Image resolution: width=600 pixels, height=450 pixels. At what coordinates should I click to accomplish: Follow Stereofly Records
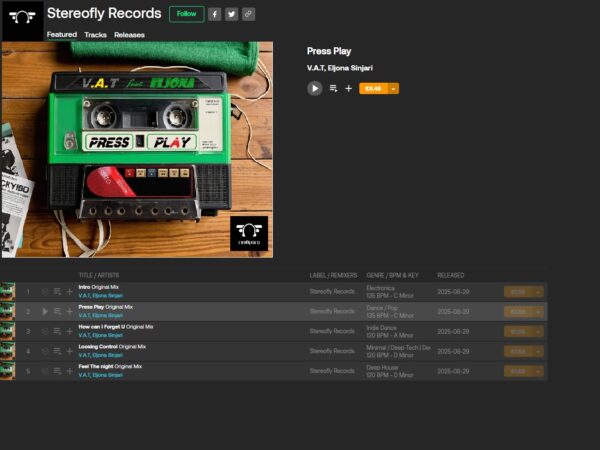click(186, 14)
